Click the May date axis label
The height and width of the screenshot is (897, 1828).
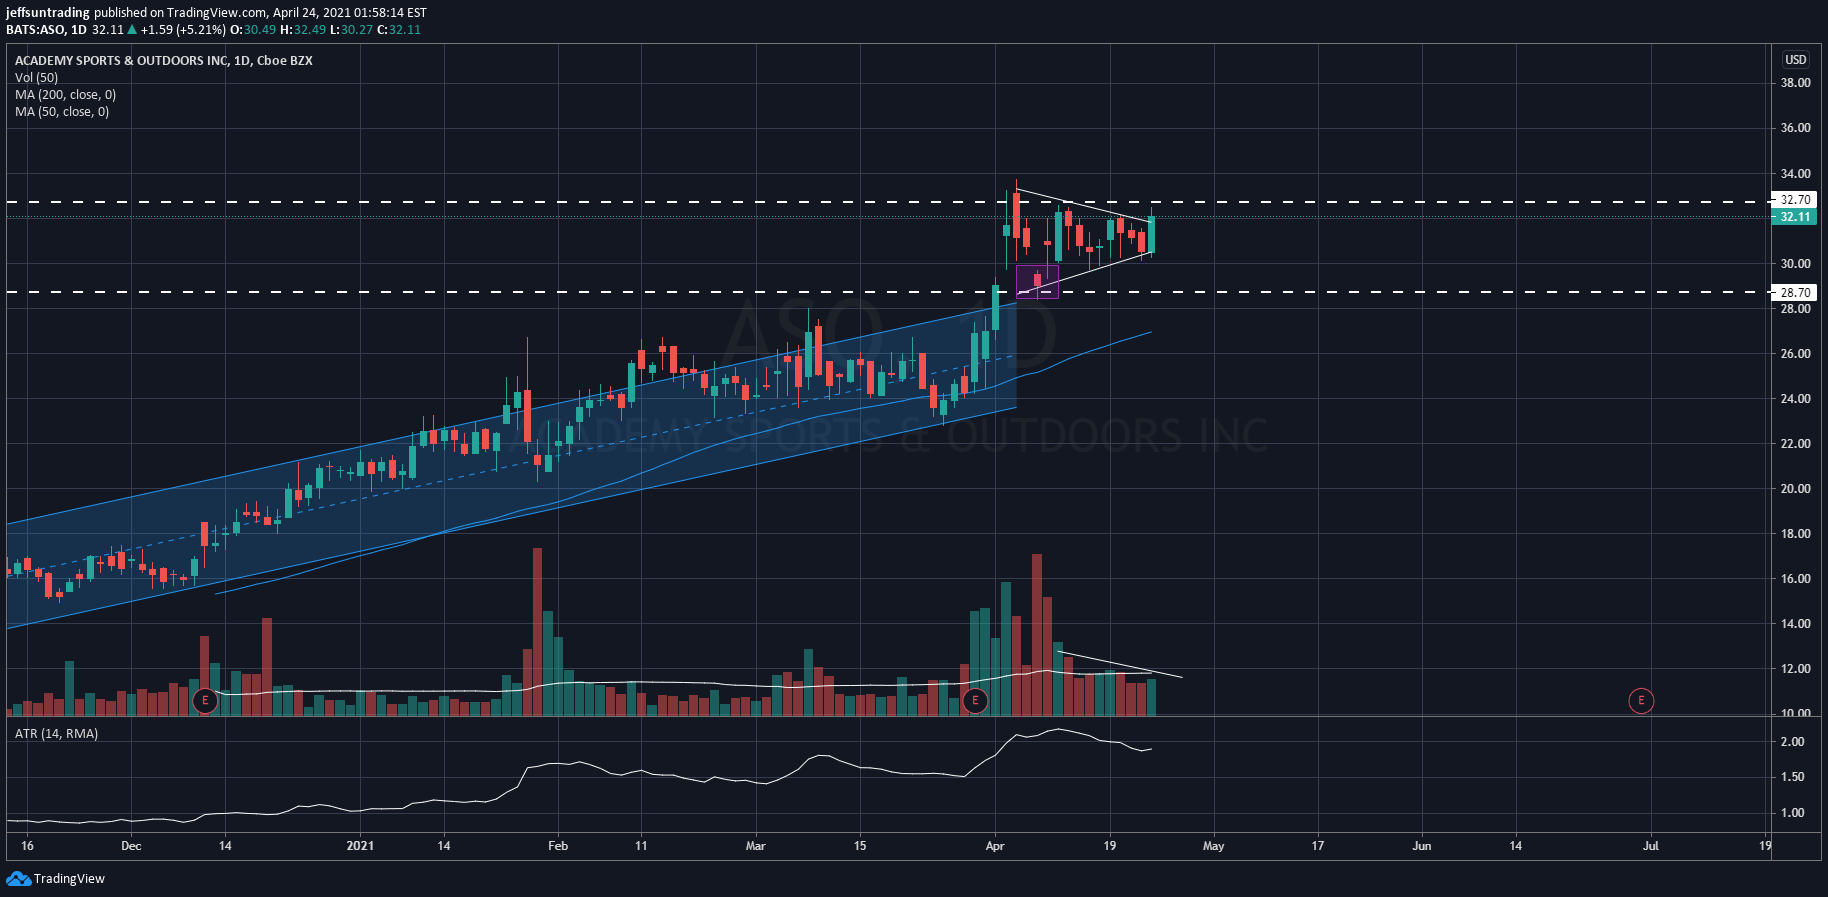[x=1213, y=846]
